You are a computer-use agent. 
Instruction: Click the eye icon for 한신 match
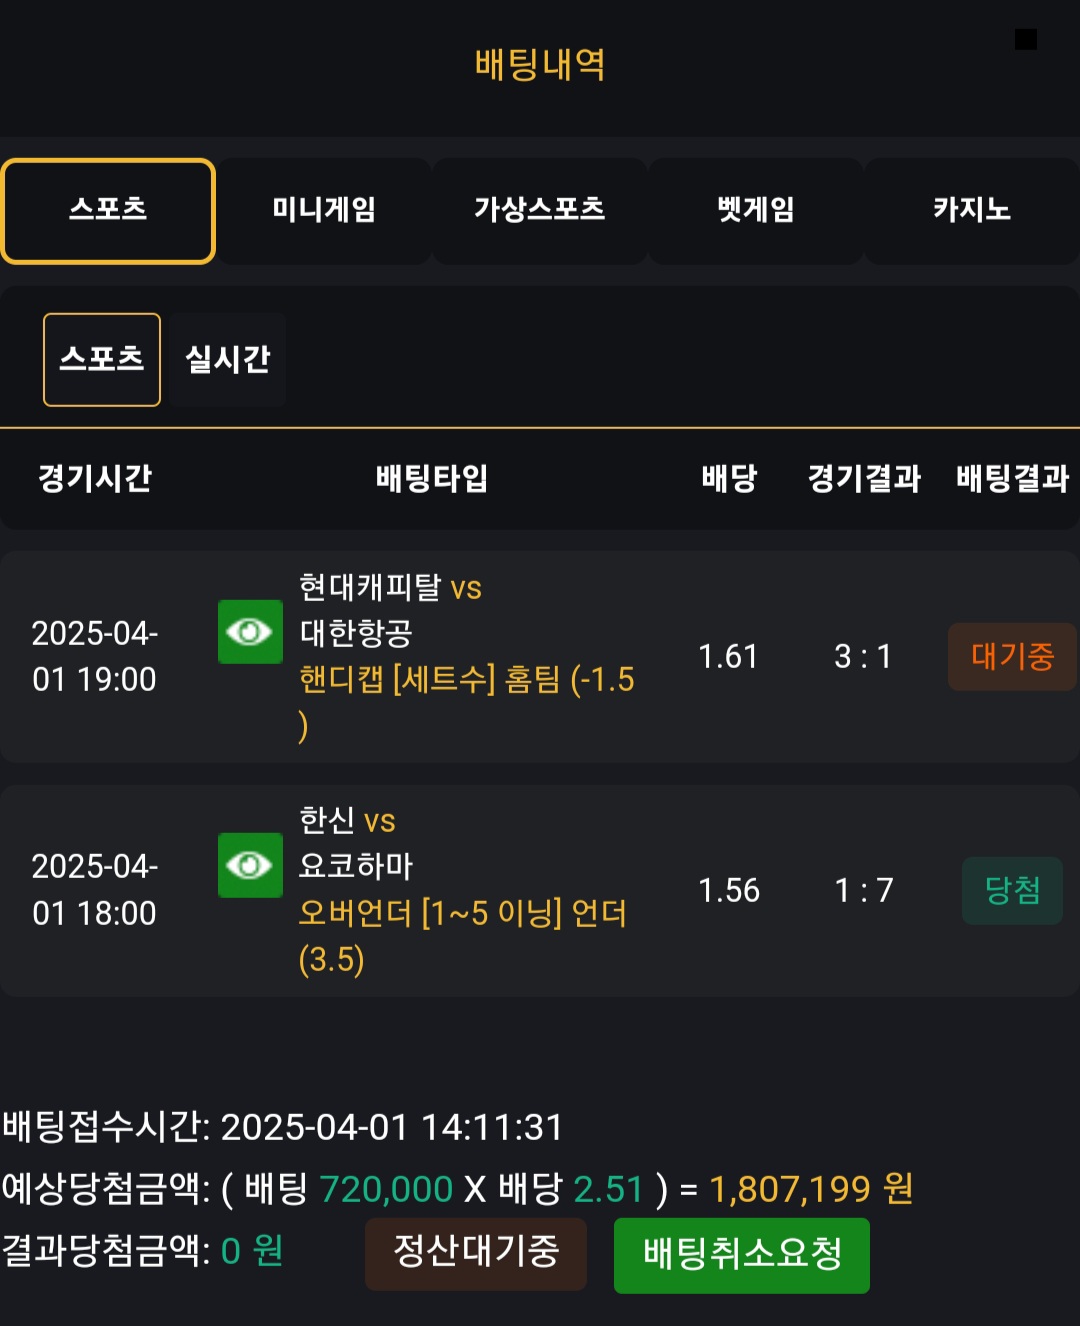point(250,865)
